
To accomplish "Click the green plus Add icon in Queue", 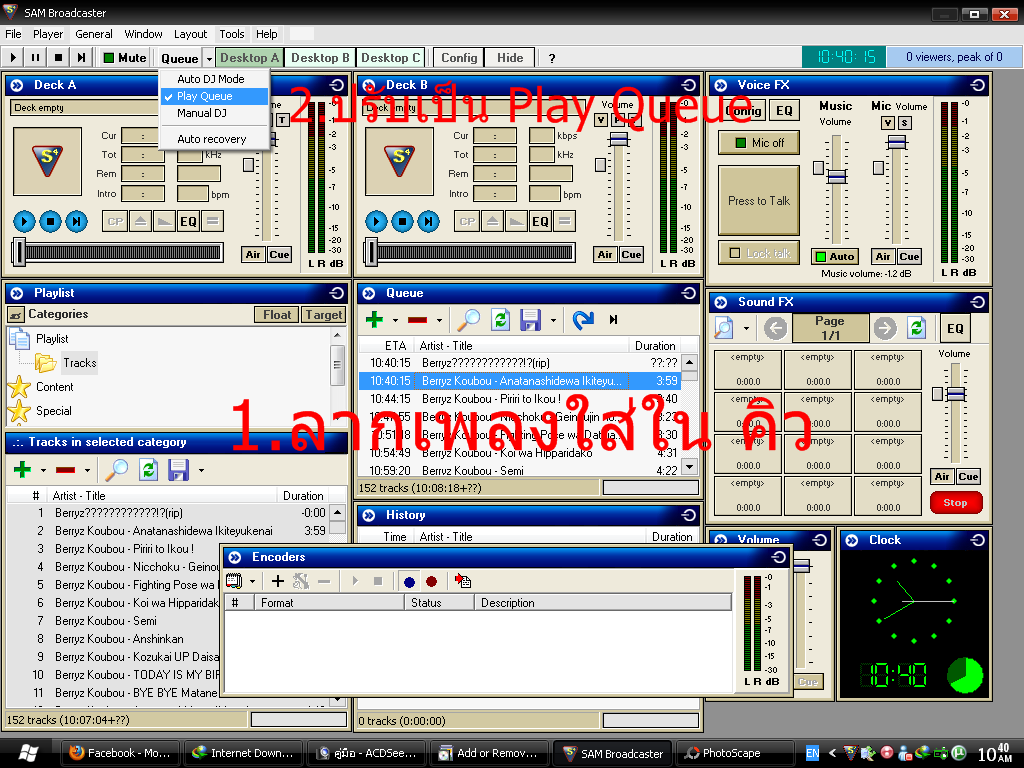I will pos(374,320).
